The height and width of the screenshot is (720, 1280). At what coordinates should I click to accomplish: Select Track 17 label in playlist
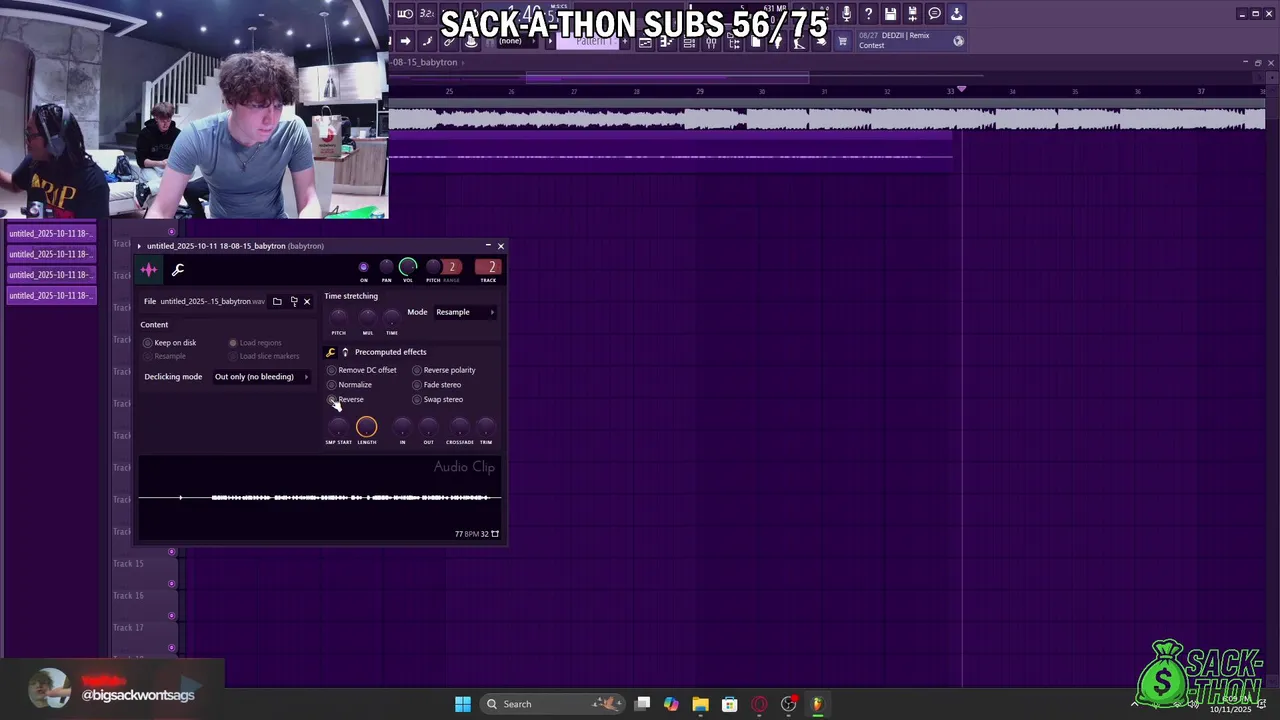(x=128, y=627)
